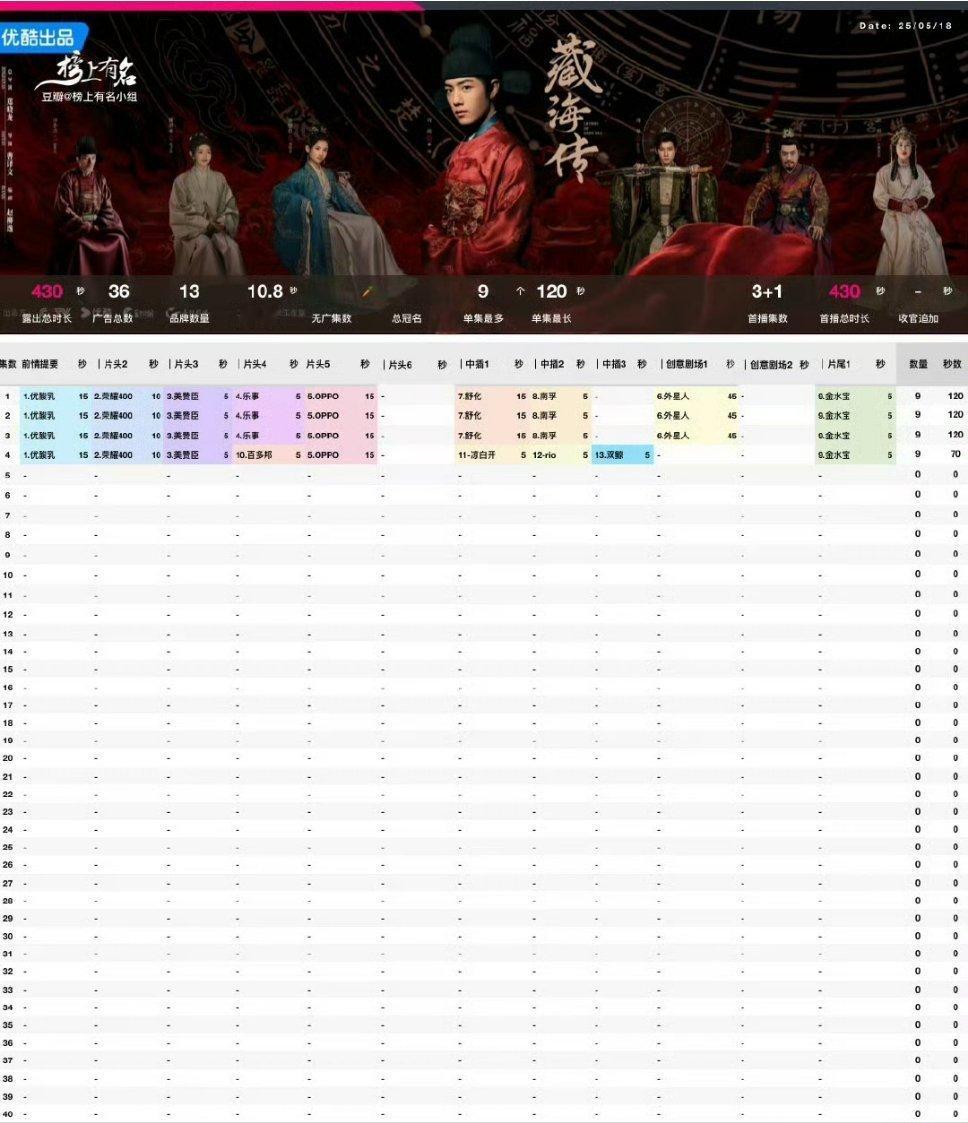Viewport: 968px width, 1123px height.
Task: Click the 11-凉白开 cell
Action: [477, 455]
